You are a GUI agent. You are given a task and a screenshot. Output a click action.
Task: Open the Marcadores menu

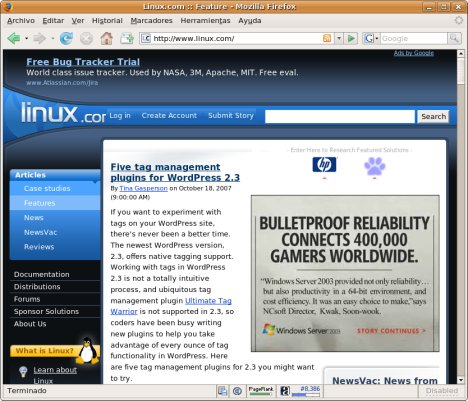pos(151,21)
